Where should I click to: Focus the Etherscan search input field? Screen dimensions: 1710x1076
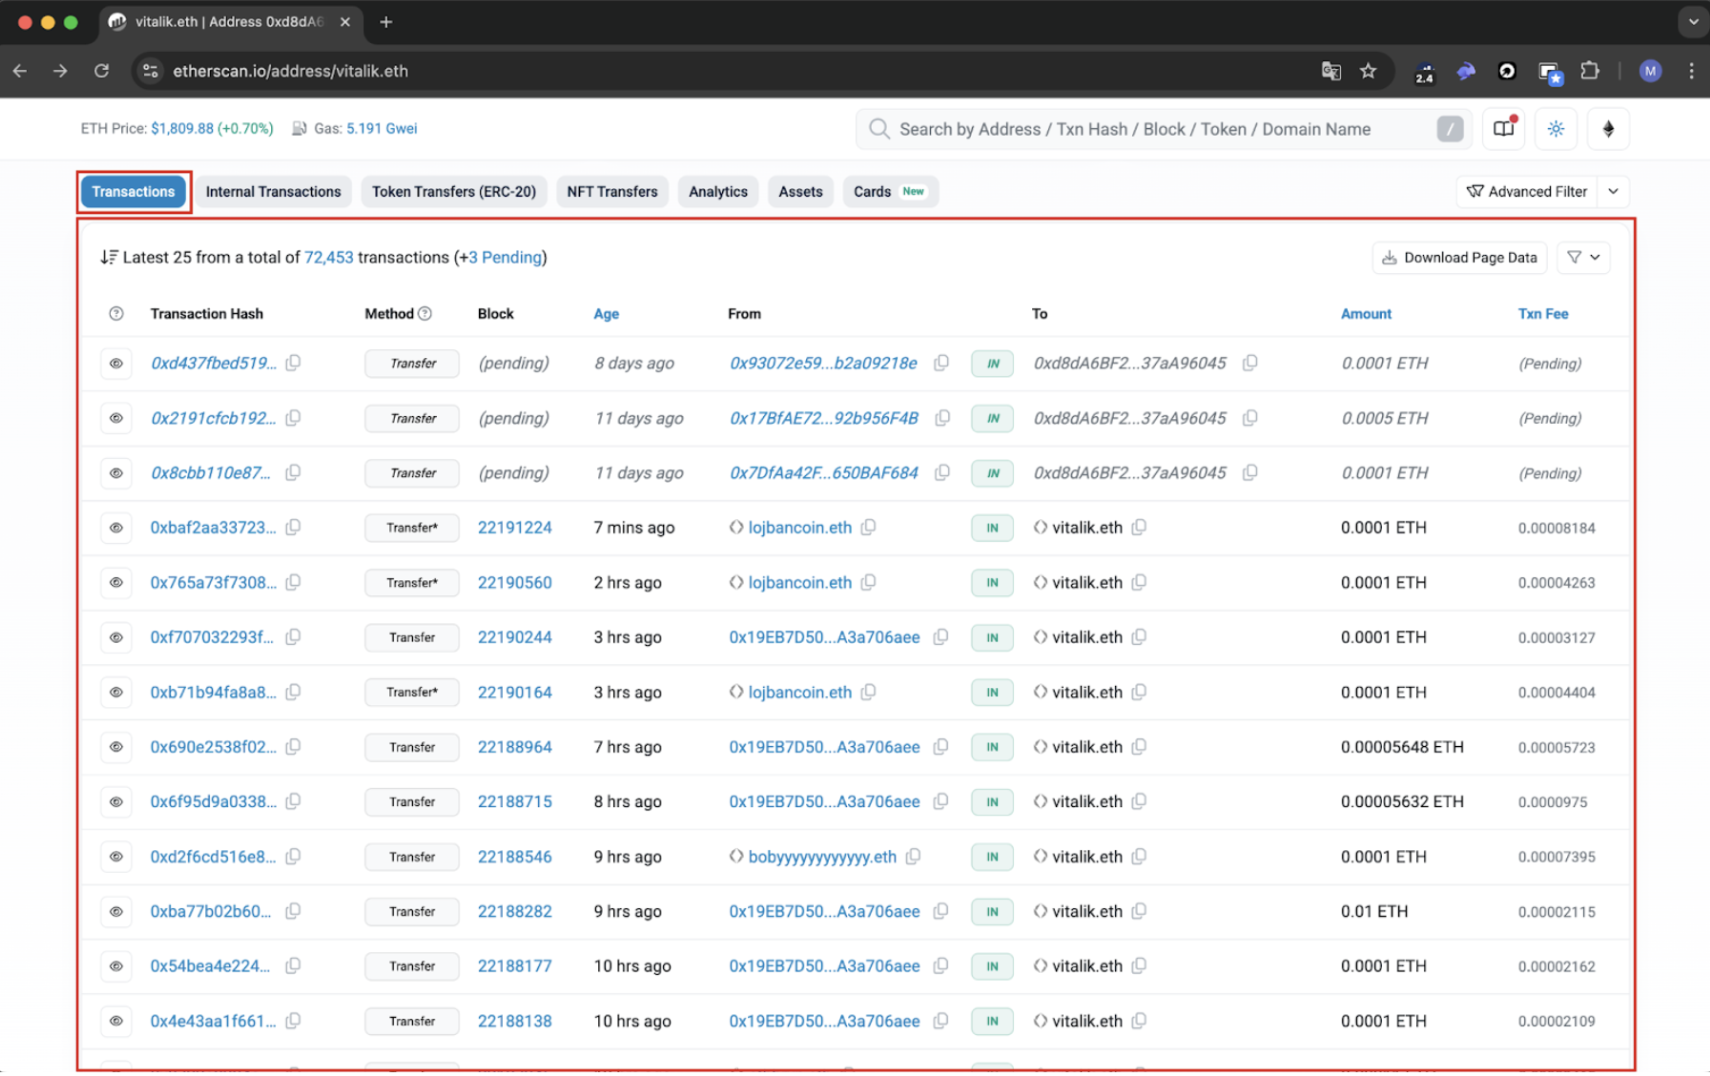pos(1164,129)
